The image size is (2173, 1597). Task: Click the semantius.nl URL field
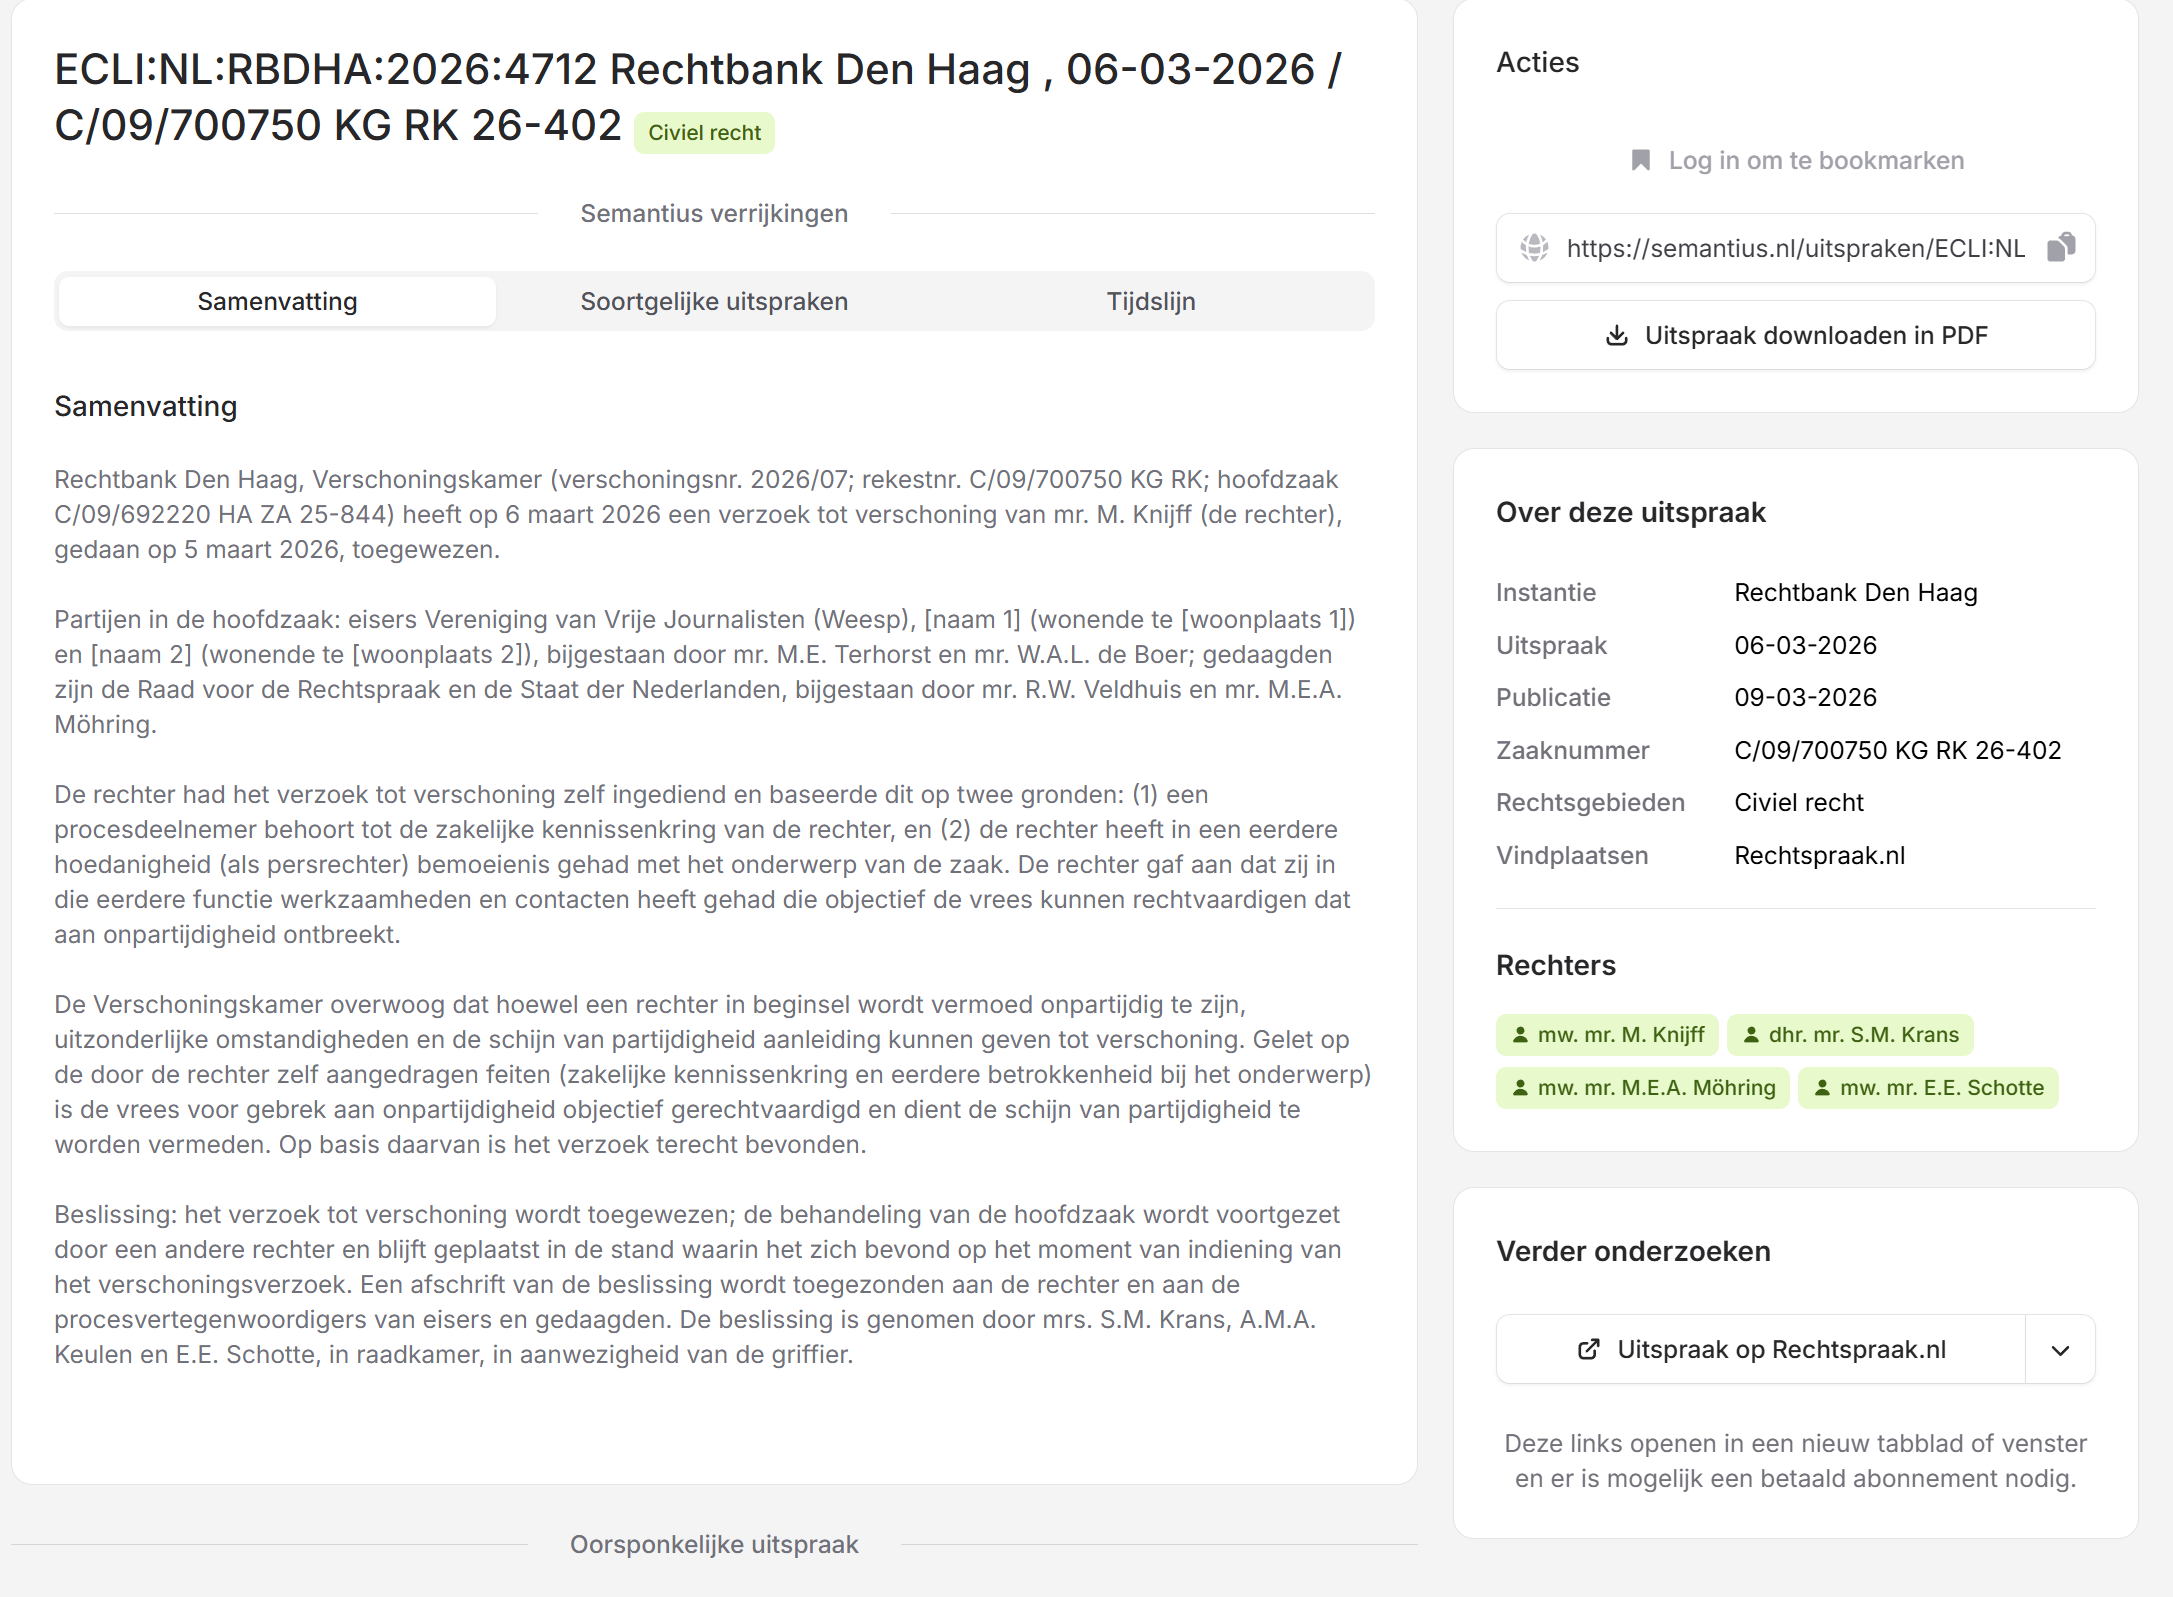coord(1794,248)
